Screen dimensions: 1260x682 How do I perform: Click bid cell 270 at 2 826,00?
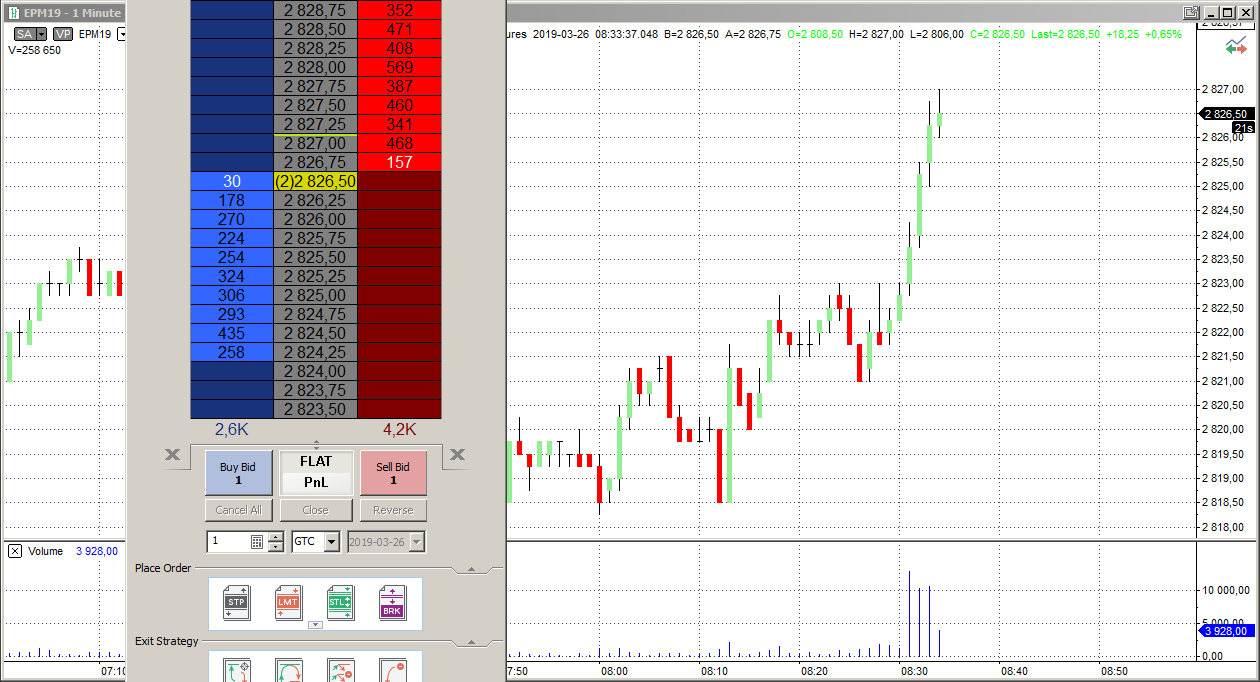tap(232, 219)
